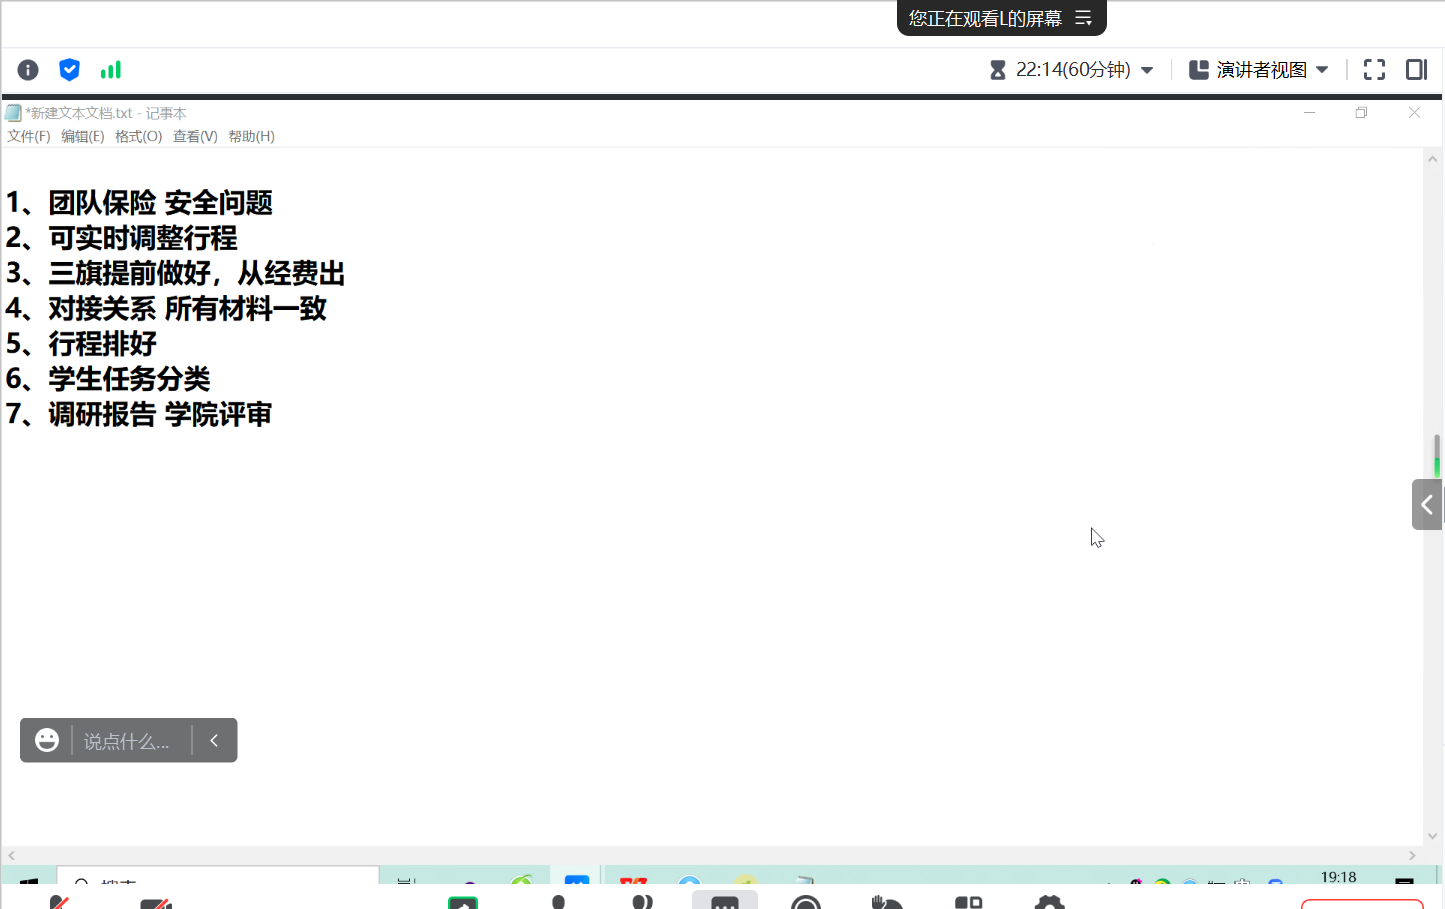
Task: Start cloud recording with the record icon
Action: tap(807, 903)
